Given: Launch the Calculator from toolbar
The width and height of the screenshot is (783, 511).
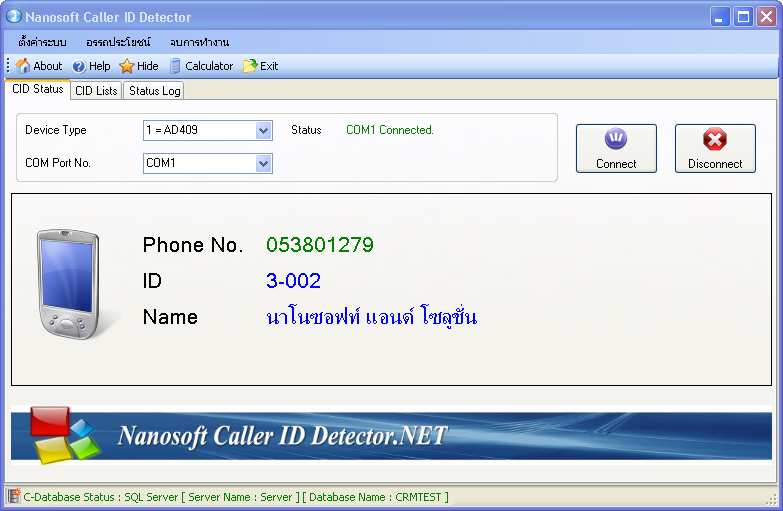Looking at the screenshot, I should 201,66.
